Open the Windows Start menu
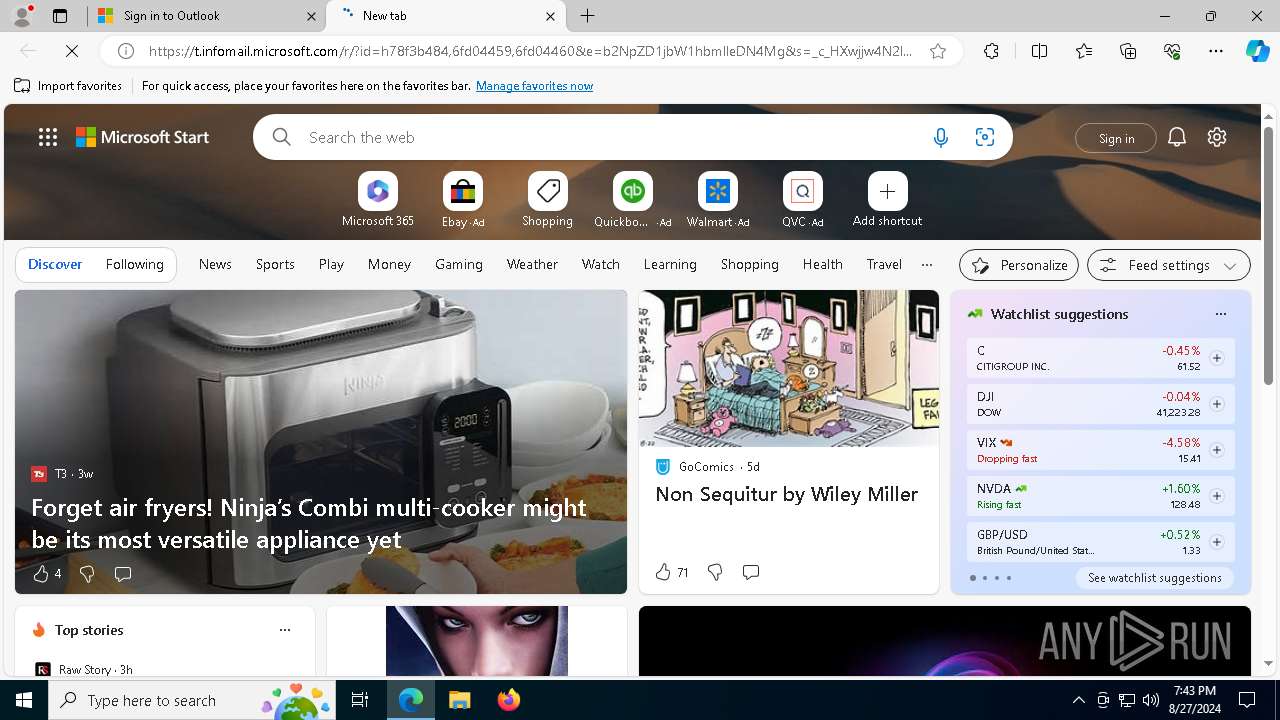Image resolution: width=1280 pixels, height=720 pixels. click(24, 700)
